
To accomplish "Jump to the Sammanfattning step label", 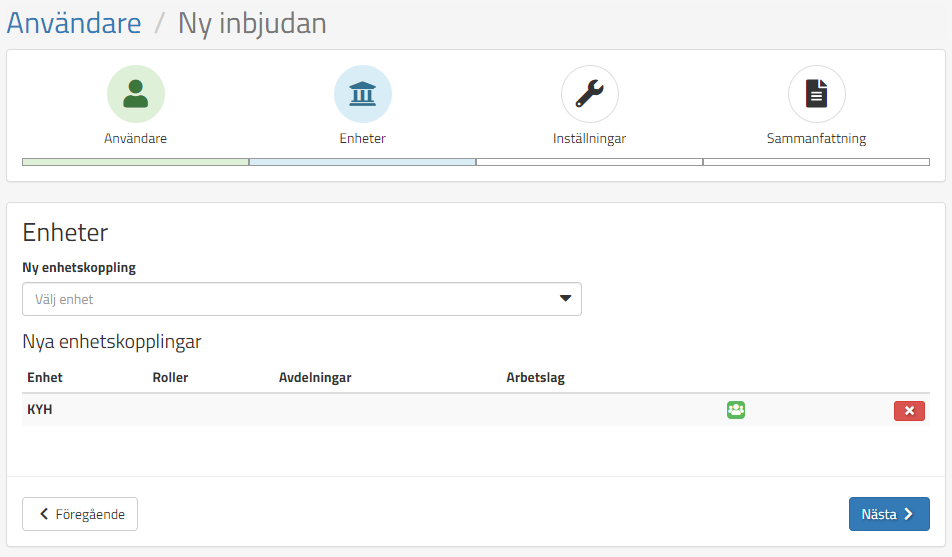I will click(816, 139).
